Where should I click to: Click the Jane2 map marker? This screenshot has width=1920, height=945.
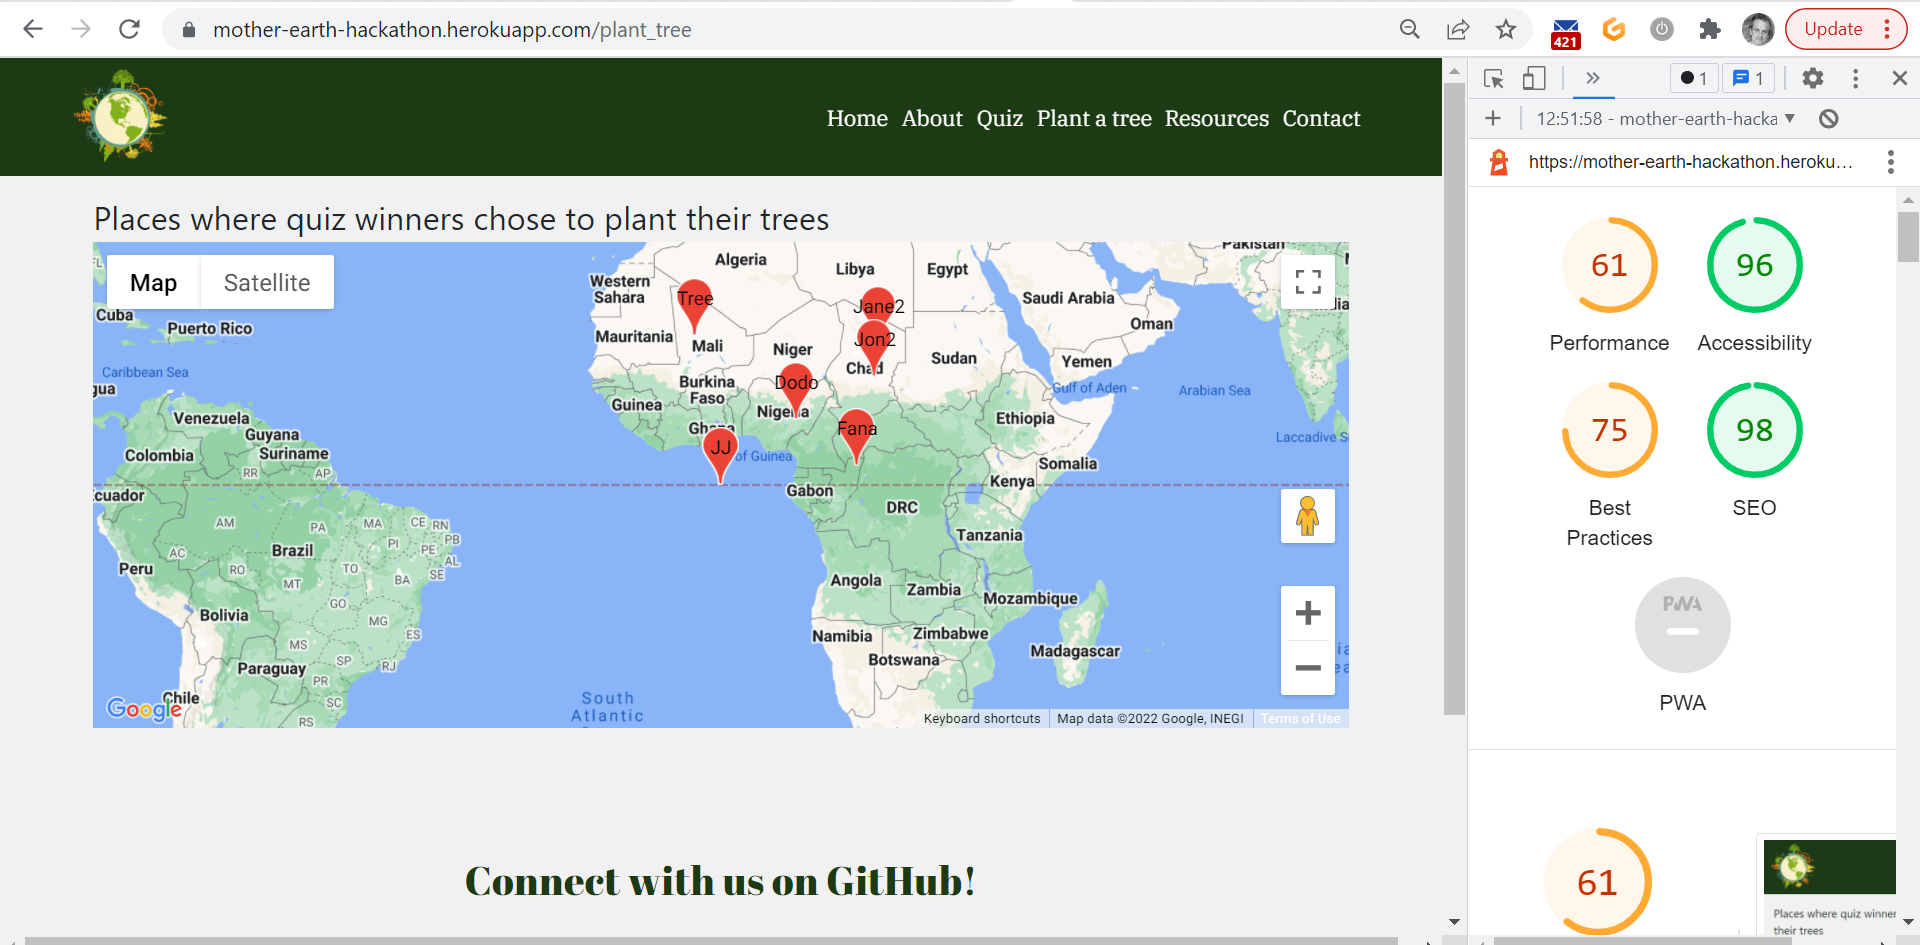click(x=877, y=306)
